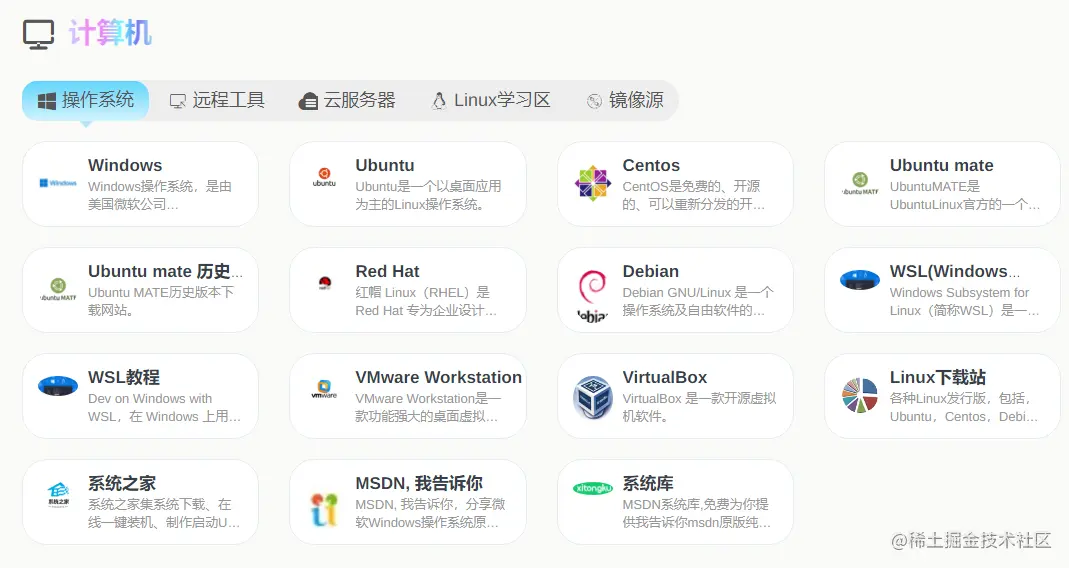This screenshot has height=568, width=1069.
Task: Click the description 'Dev on Windows with WSL…'
Action: 164,407
